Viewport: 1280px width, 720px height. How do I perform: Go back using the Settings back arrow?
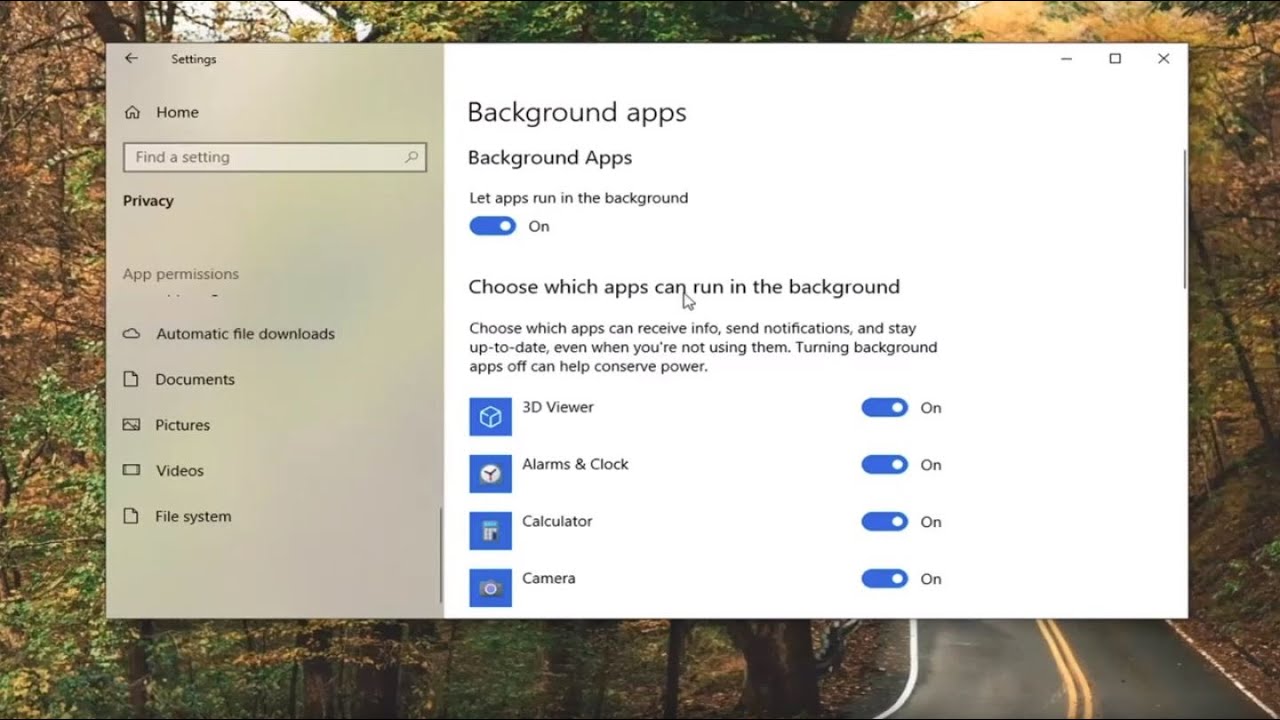[131, 59]
